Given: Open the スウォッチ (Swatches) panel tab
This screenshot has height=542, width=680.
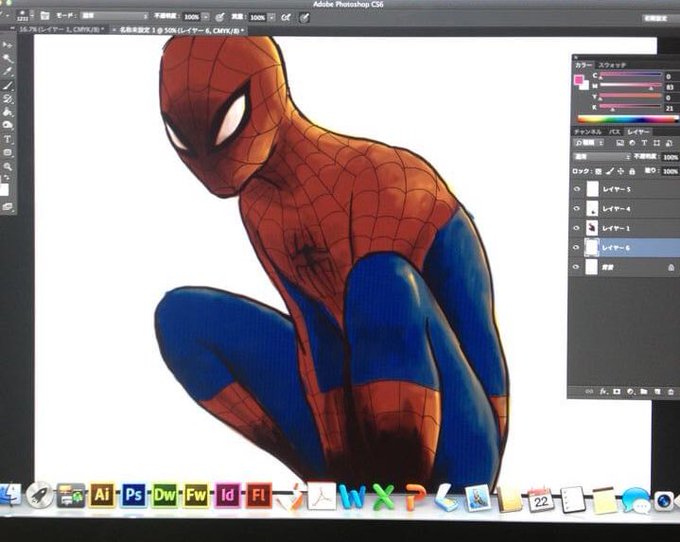Looking at the screenshot, I should (612, 65).
